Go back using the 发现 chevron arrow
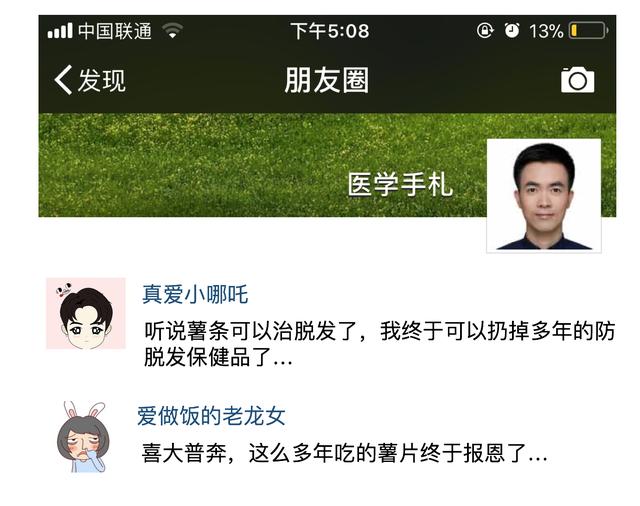 point(63,80)
